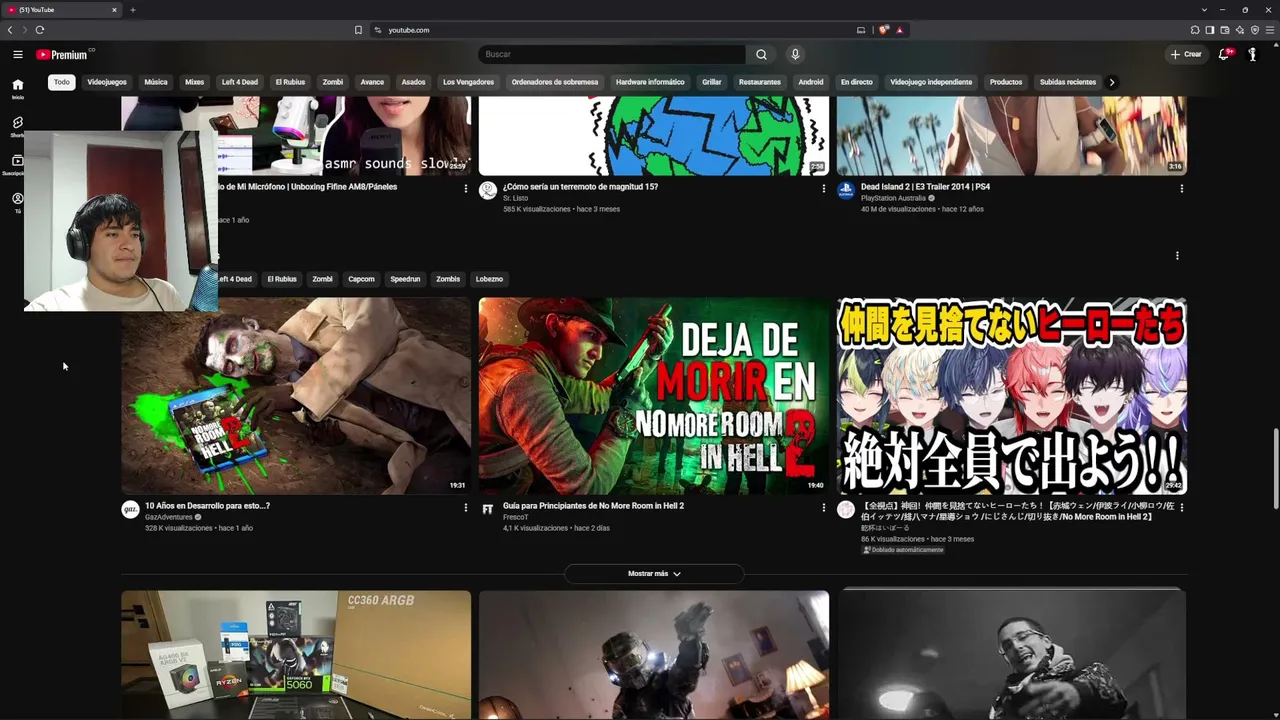Open the browser's main menu icon
The image size is (1280, 720).
[x=1270, y=30]
